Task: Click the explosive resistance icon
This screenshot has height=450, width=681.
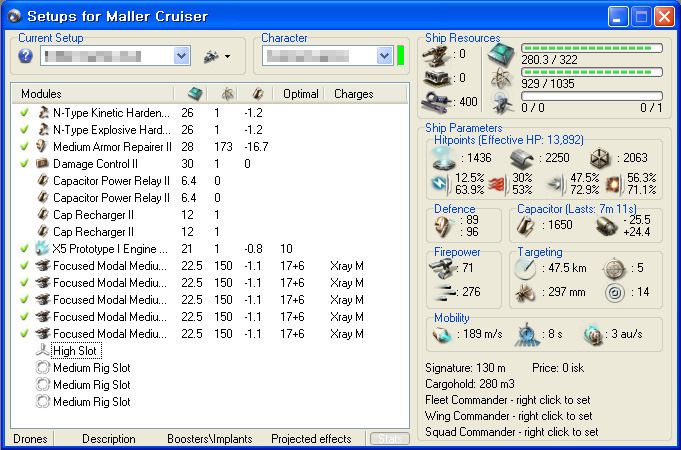Action: pos(615,184)
